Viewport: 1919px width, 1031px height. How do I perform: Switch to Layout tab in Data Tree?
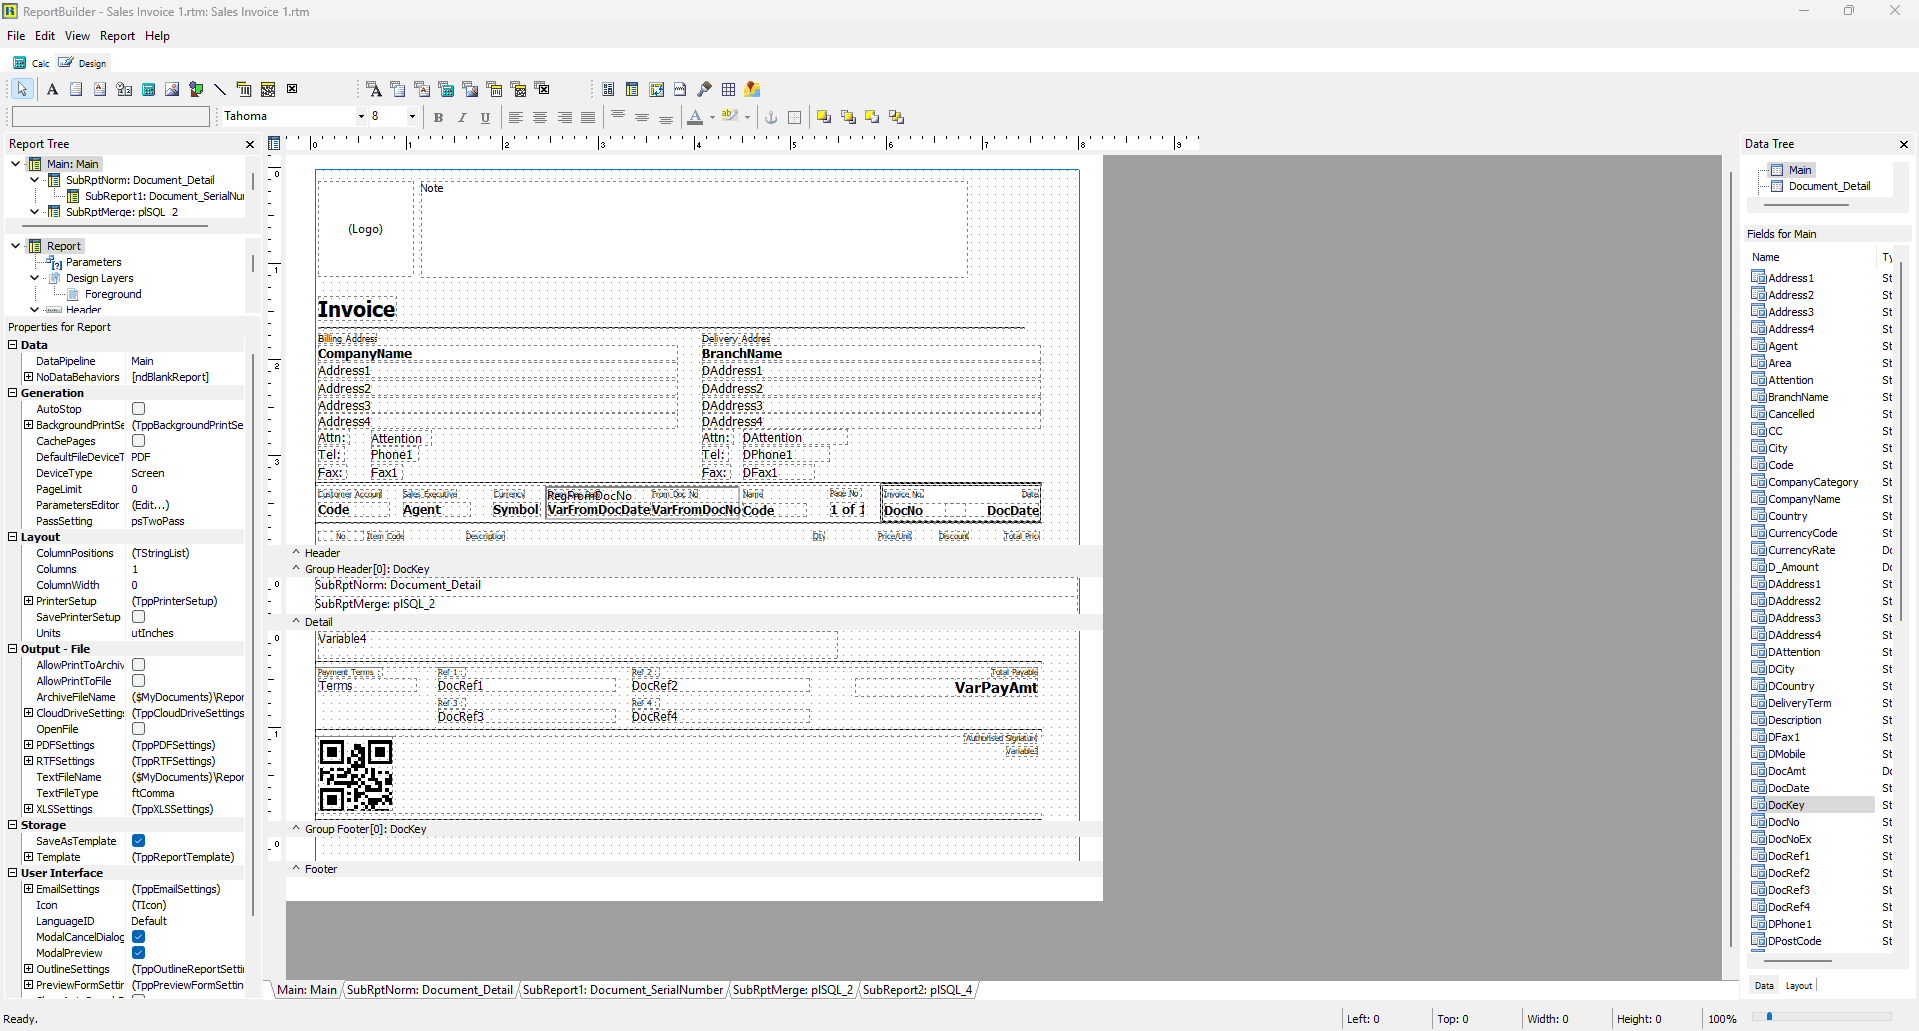(1799, 986)
